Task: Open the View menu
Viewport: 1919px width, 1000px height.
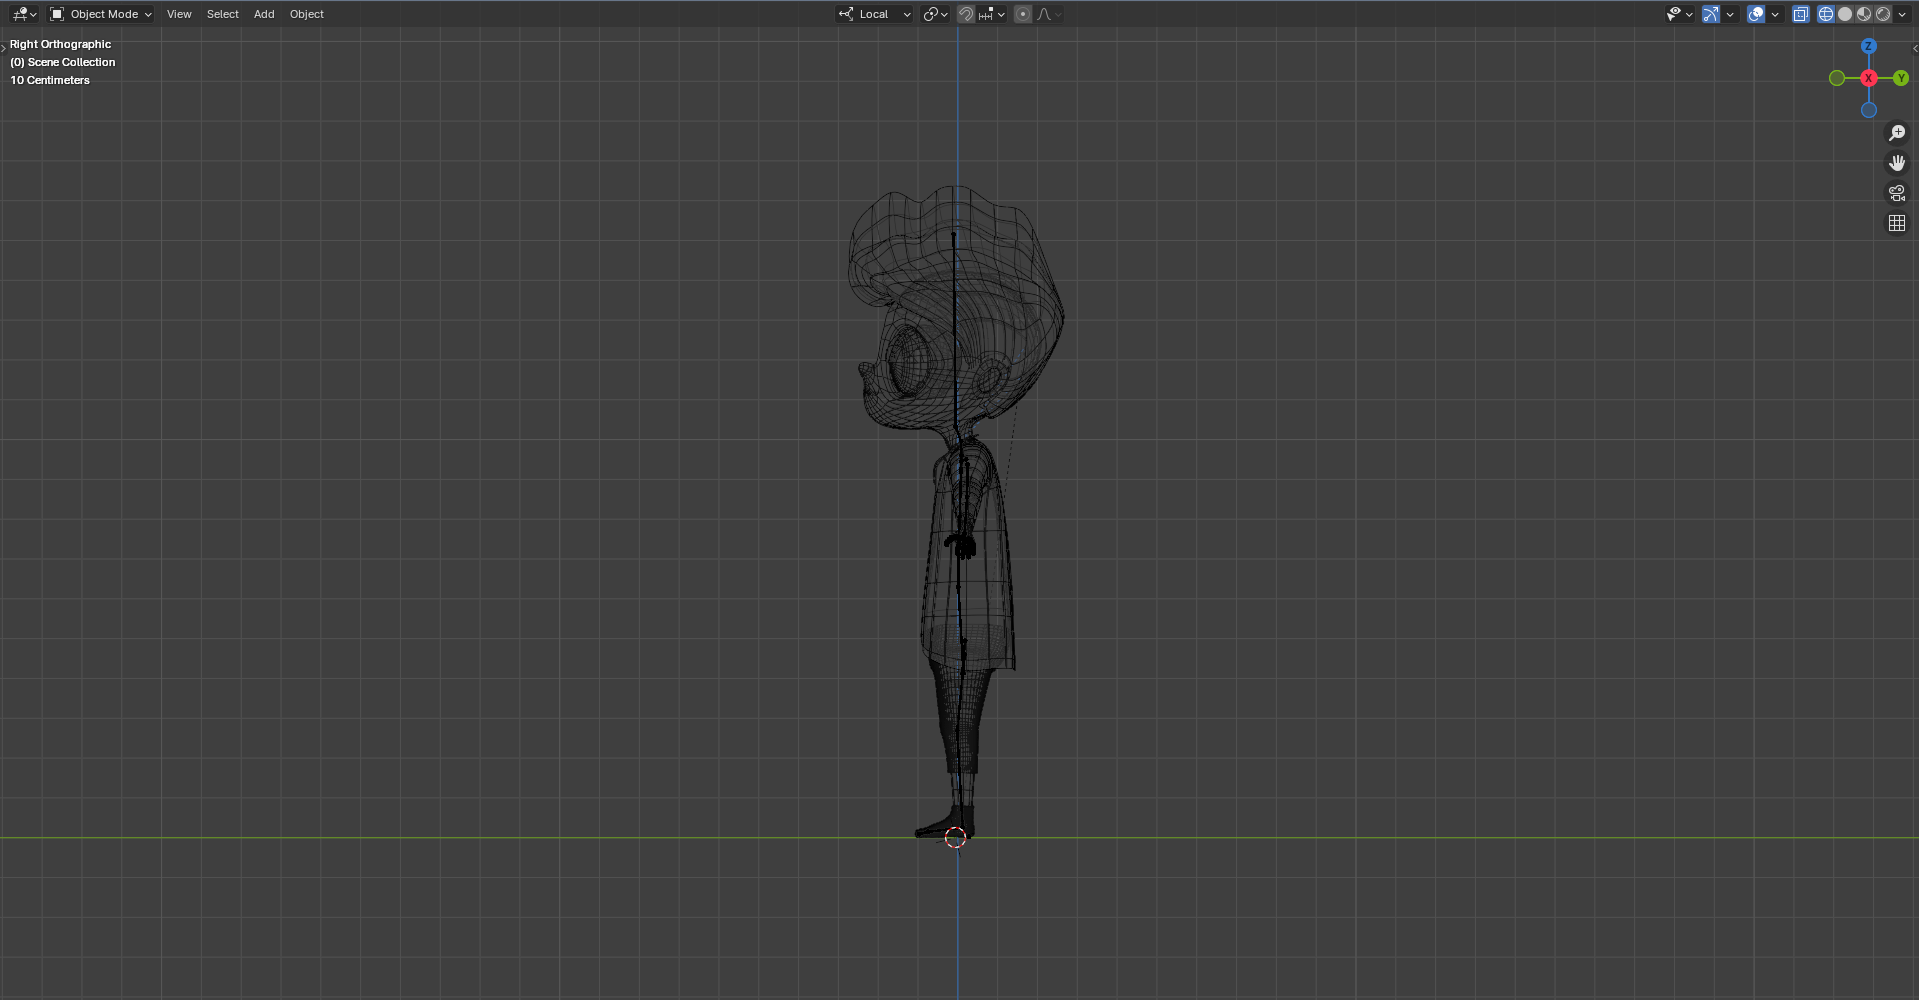Action: tap(179, 14)
